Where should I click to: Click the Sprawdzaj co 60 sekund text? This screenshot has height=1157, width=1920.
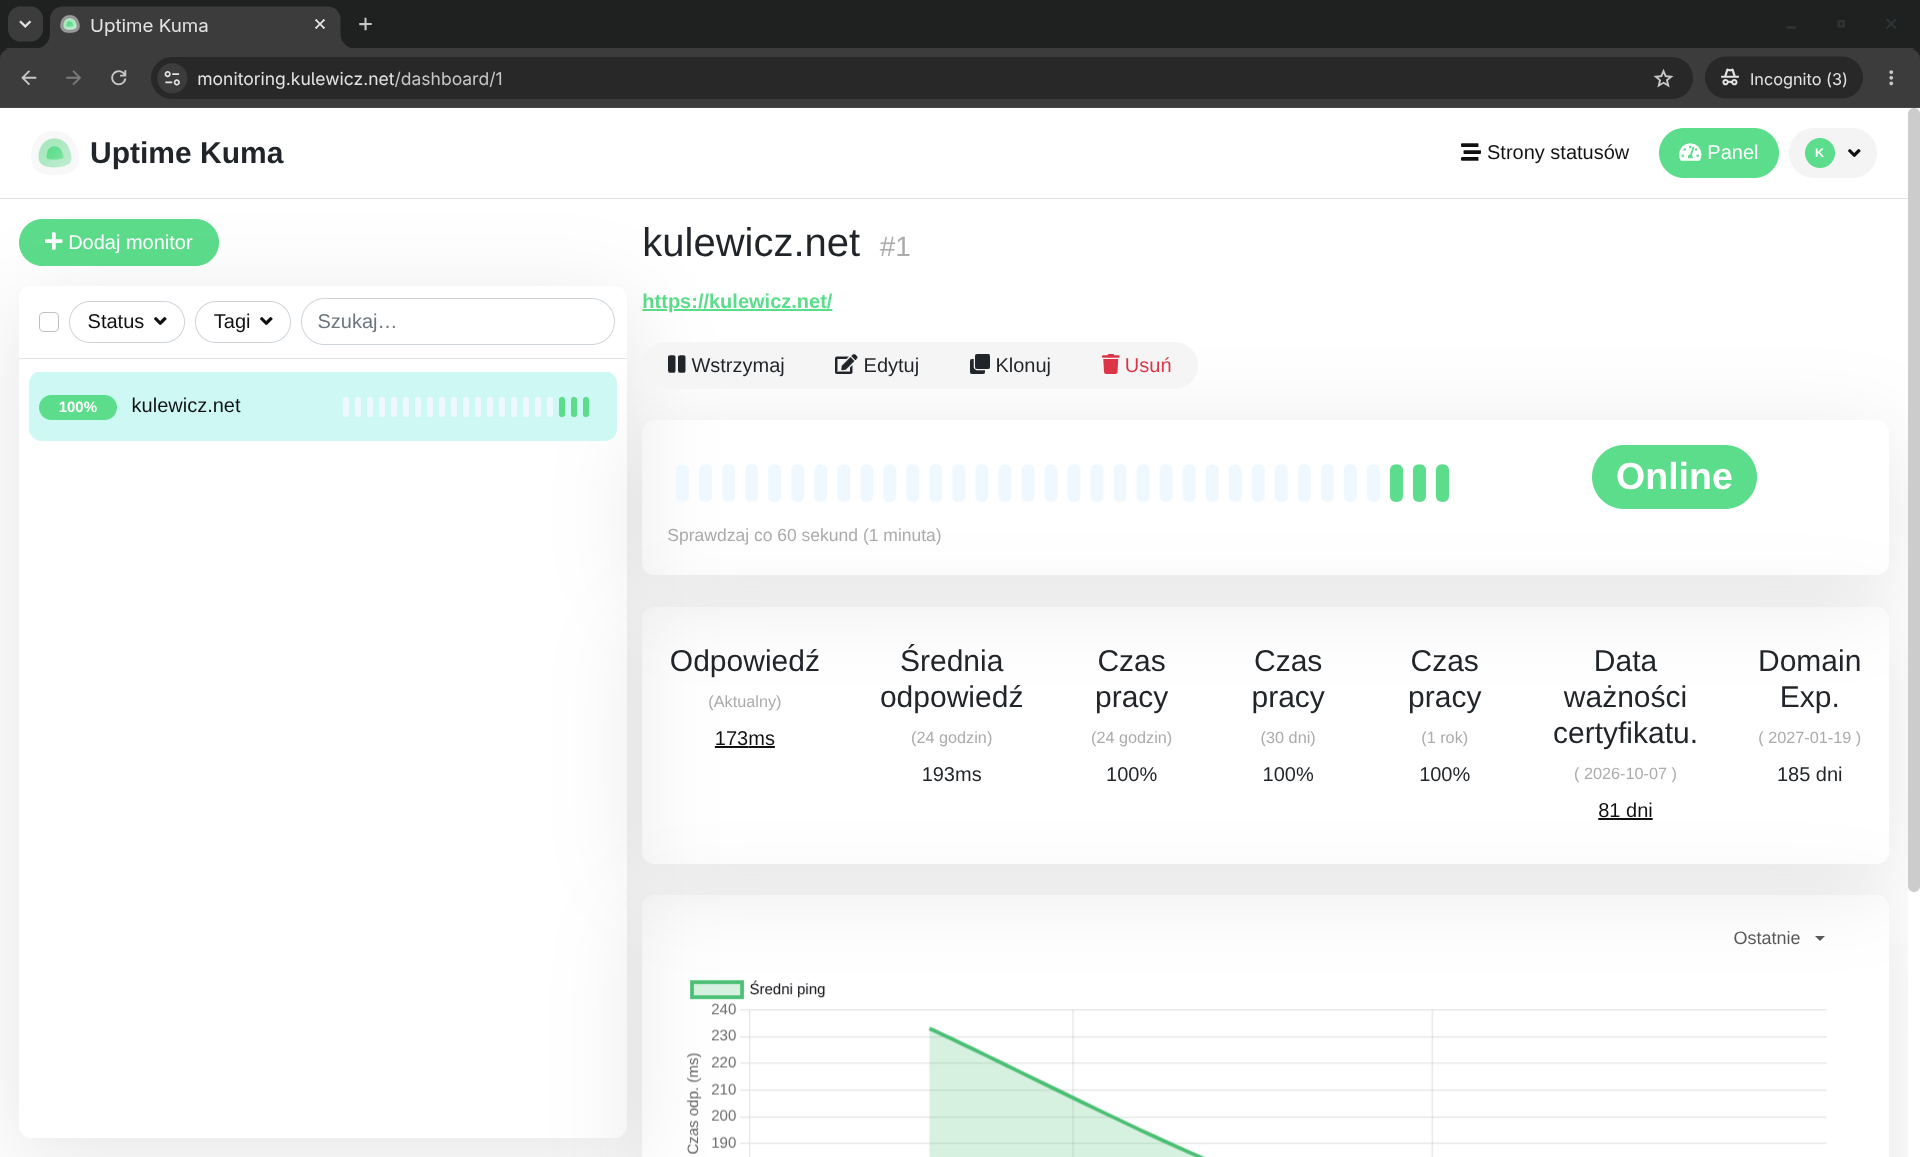click(804, 535)
